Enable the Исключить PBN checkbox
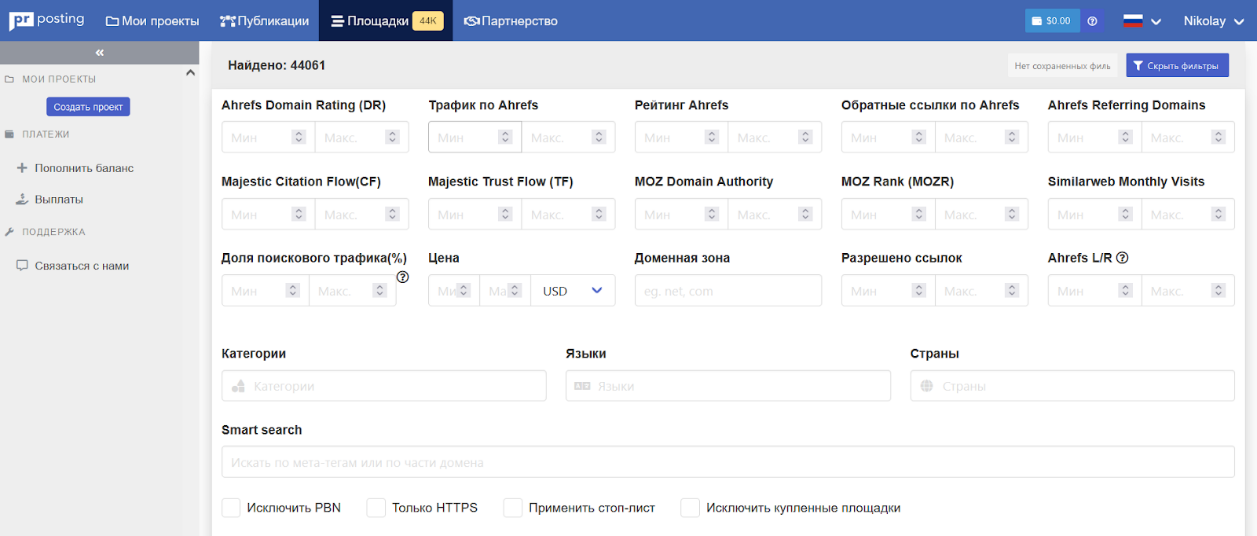 pyautogui.click(x=231, y=508)
